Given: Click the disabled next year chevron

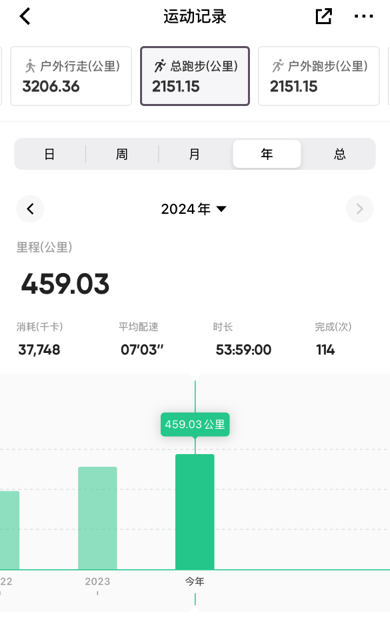Looking at the screenshot, I should [359, 208].
